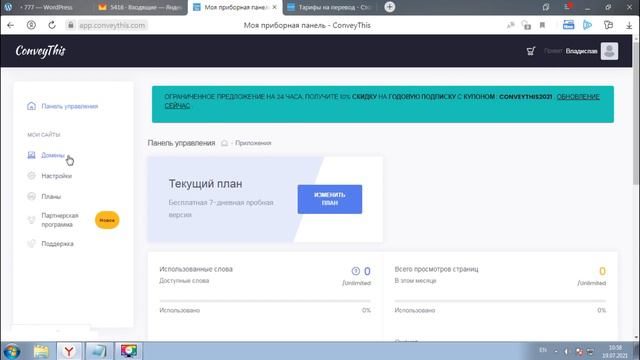
Task: Click the Поддержка sidebar icon
Action: click(x=31, y=244)
